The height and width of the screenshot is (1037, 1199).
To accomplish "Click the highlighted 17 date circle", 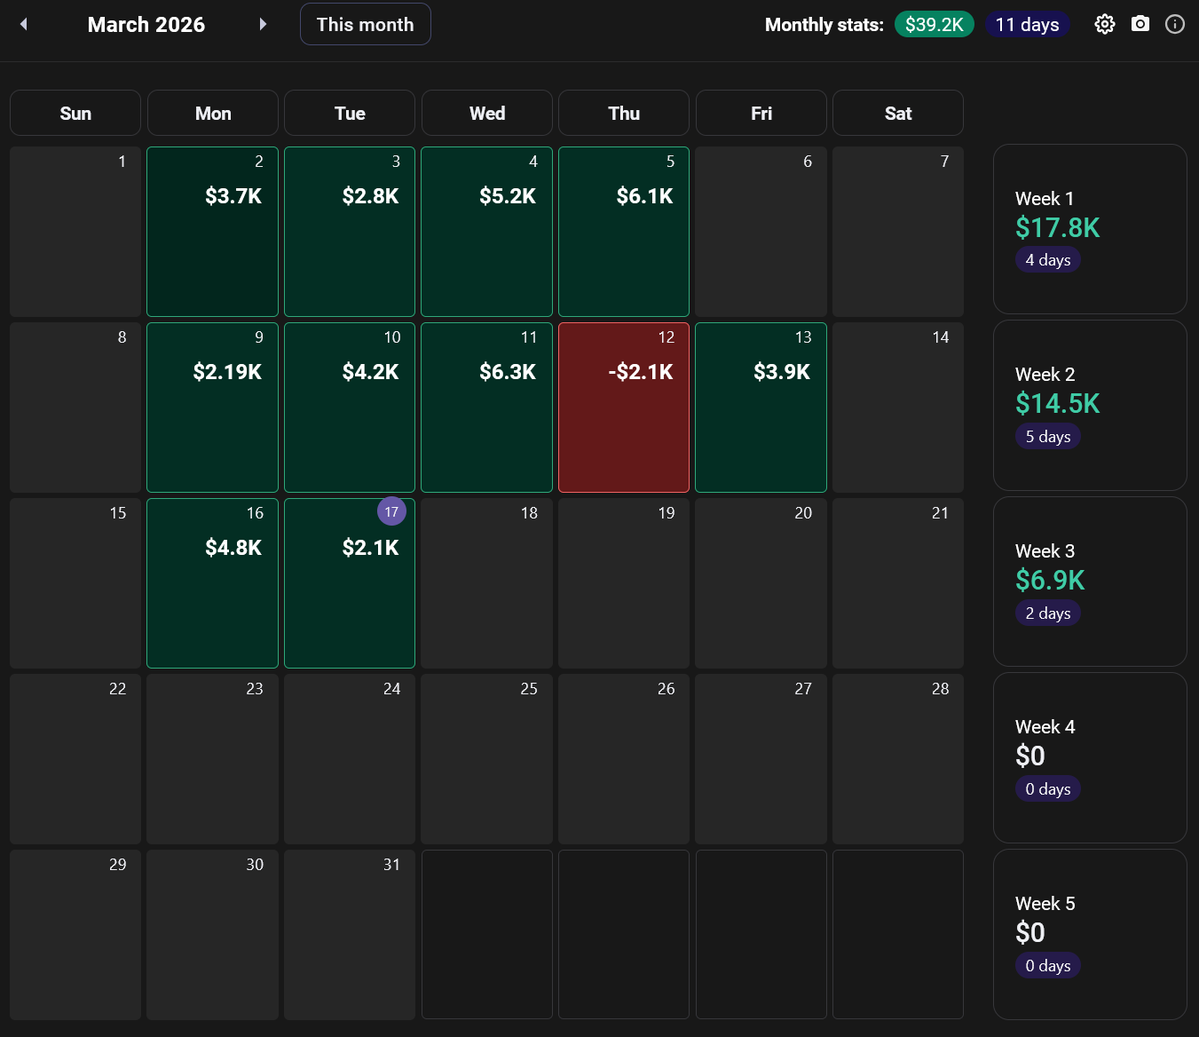I will point(392,512).
